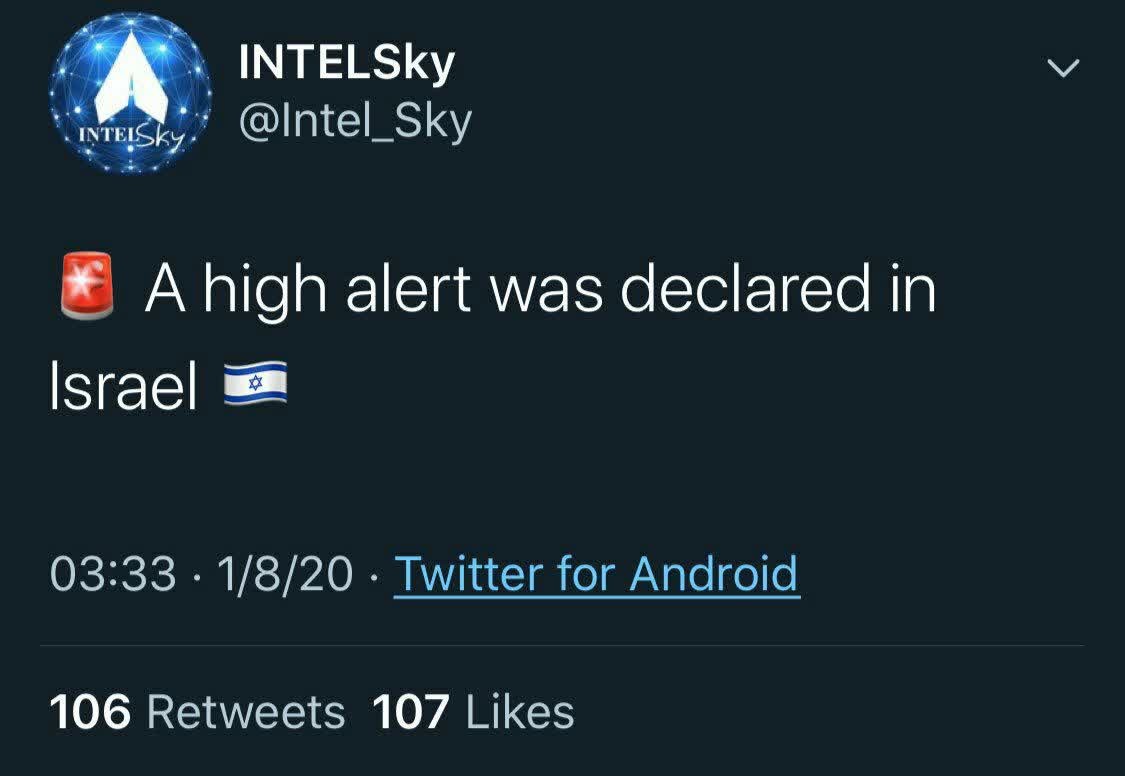The width and height of the screenshot is (1125, 776).
Task: Select the 1/8/20 tweet date
Action: (285, 574)
